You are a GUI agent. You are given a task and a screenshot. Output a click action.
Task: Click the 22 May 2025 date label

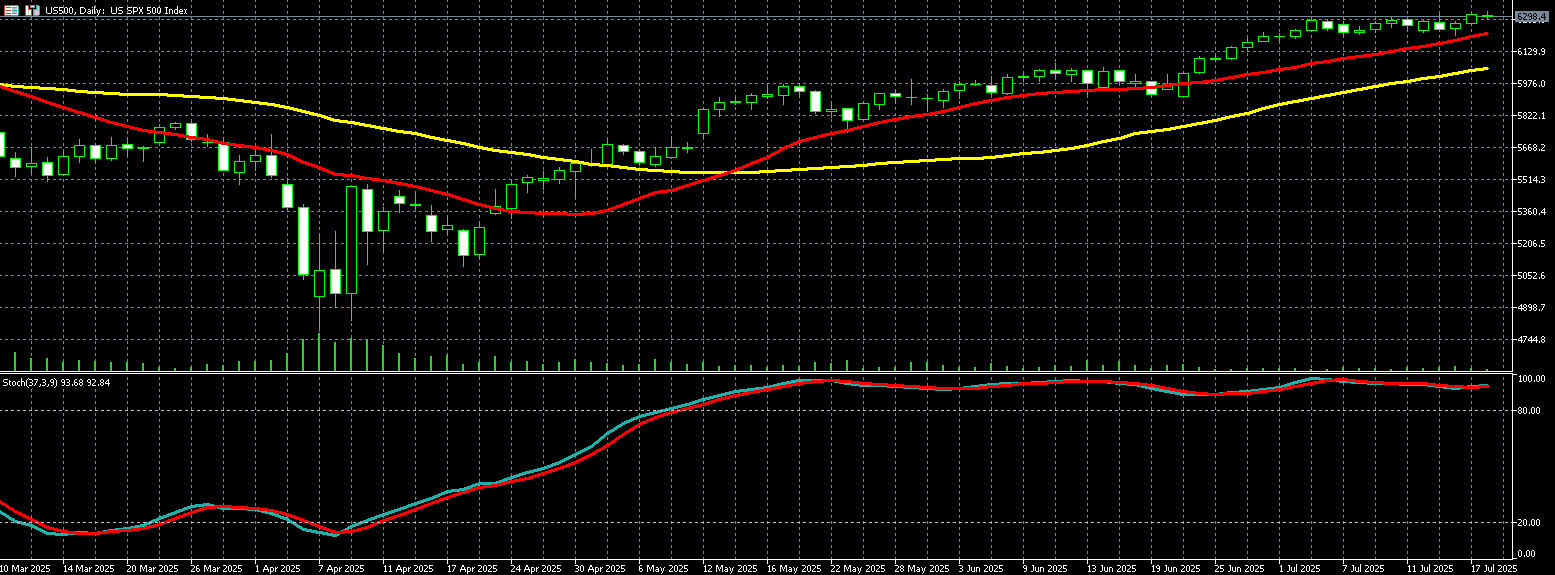point(857,567)
